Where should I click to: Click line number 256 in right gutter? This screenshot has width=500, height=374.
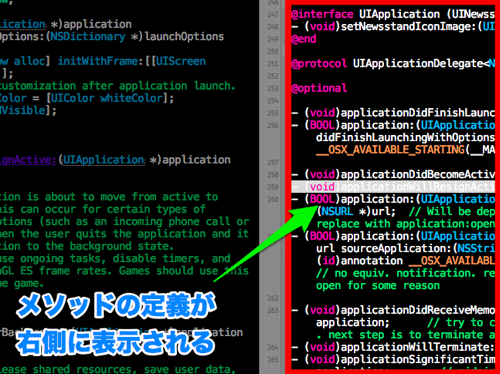tap(273, 125)
